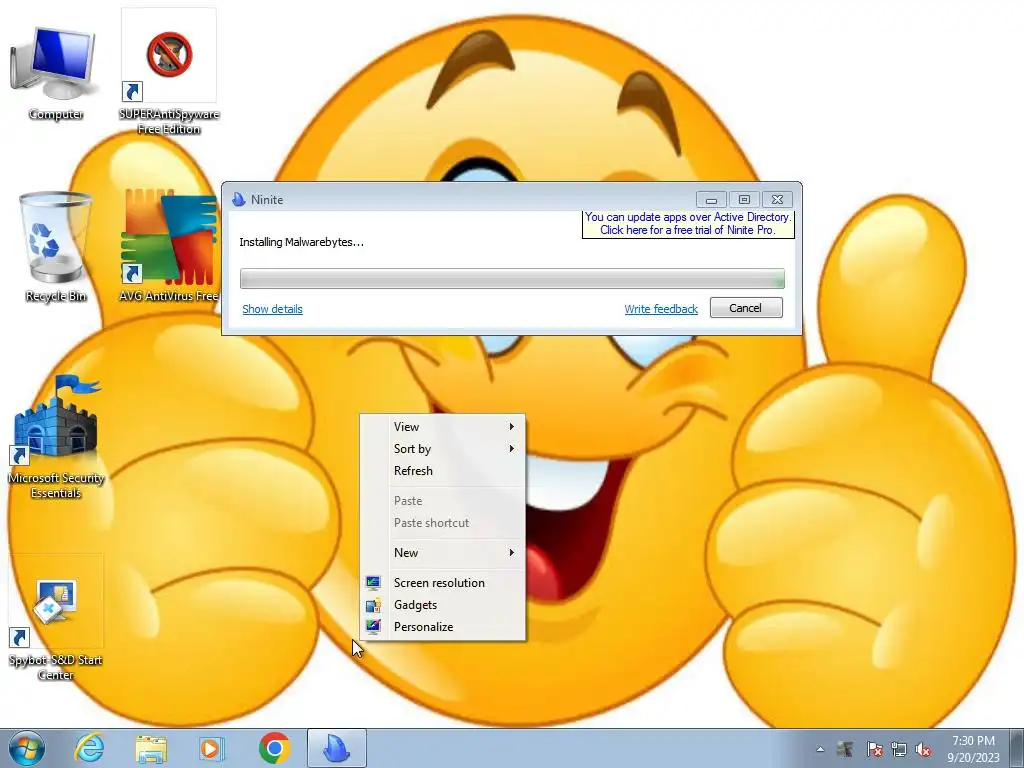Click the Gadgets menu icon

pyautogui.click(x=373, y=605)
